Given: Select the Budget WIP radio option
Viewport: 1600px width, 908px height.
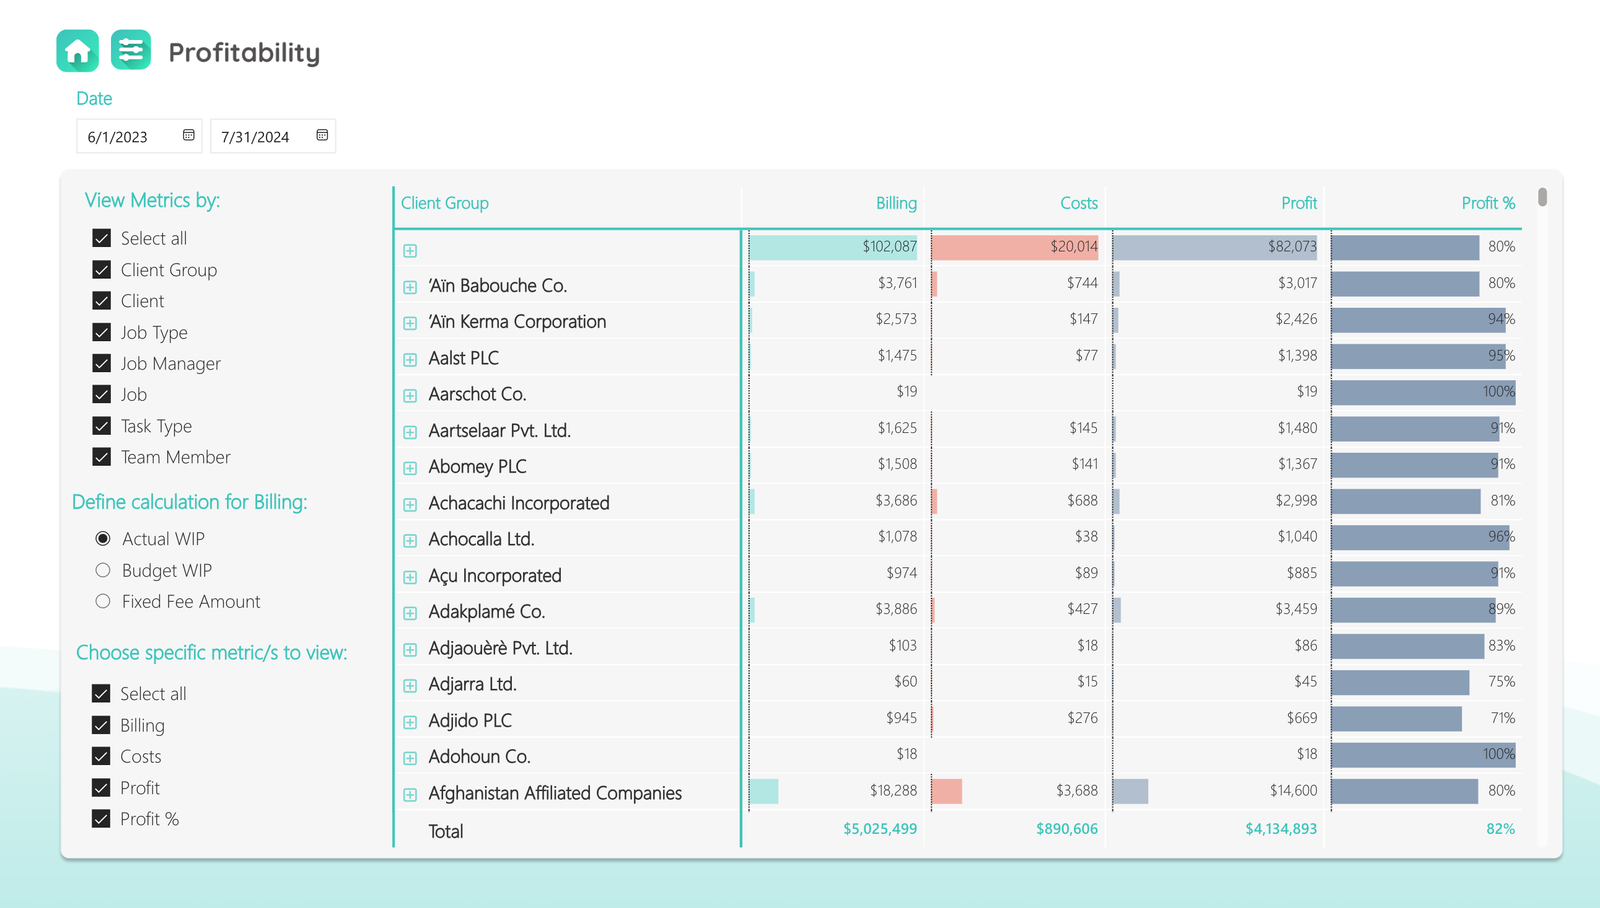Looking at the screenshot, I should (103, 570).
